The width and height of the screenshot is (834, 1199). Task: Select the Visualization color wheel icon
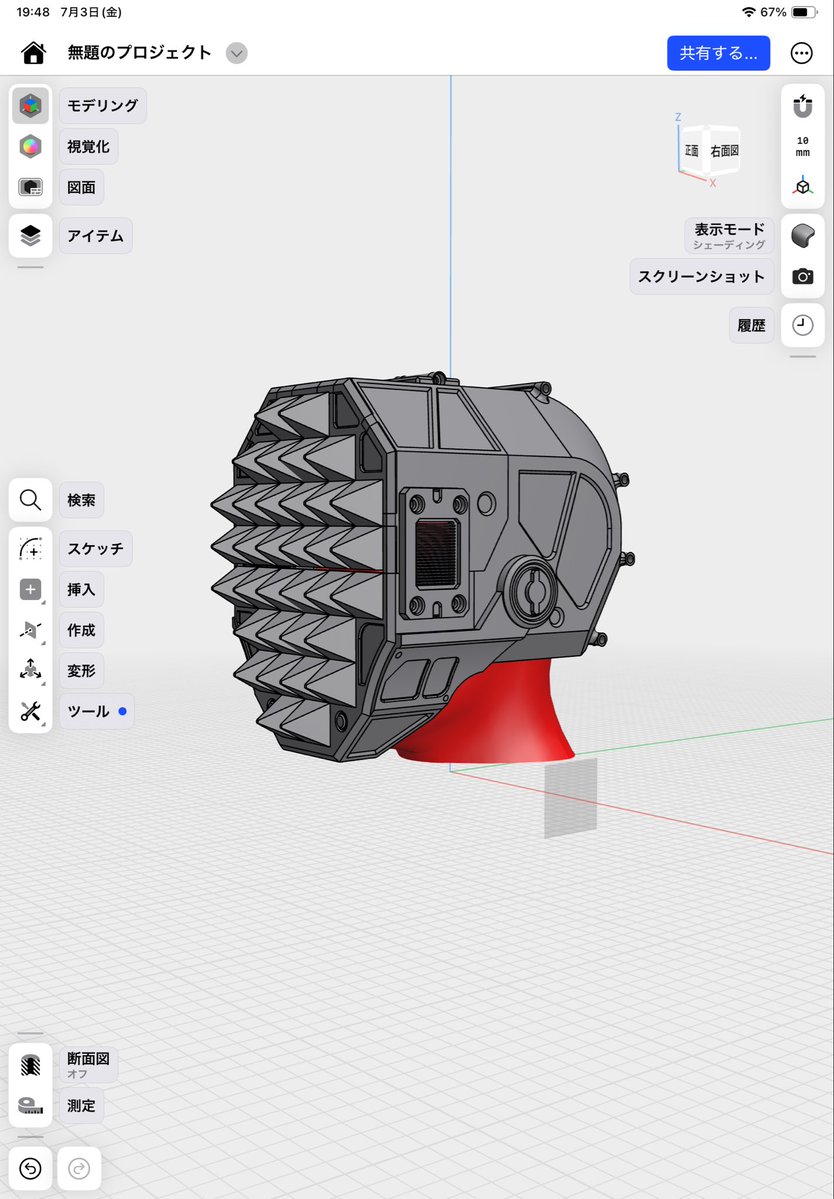pyautogui.click(x=31, y=146)
